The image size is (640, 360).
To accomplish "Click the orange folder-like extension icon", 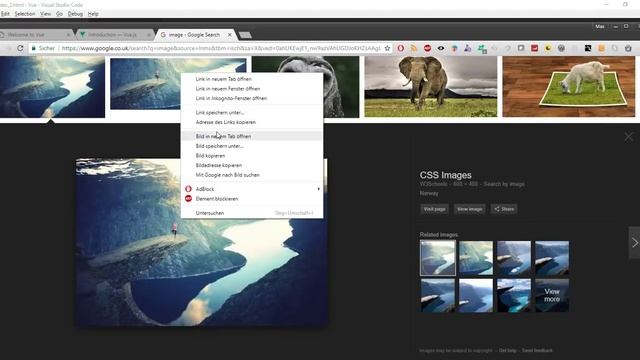I will click(601, 48).
